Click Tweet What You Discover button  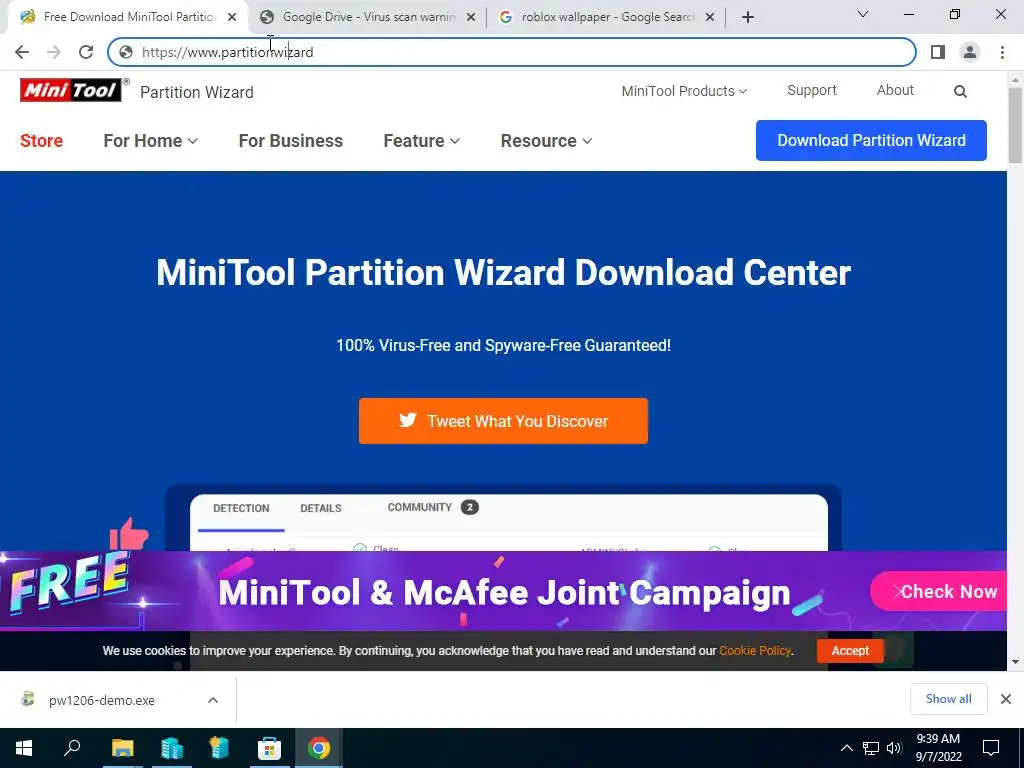coord(503,421)
